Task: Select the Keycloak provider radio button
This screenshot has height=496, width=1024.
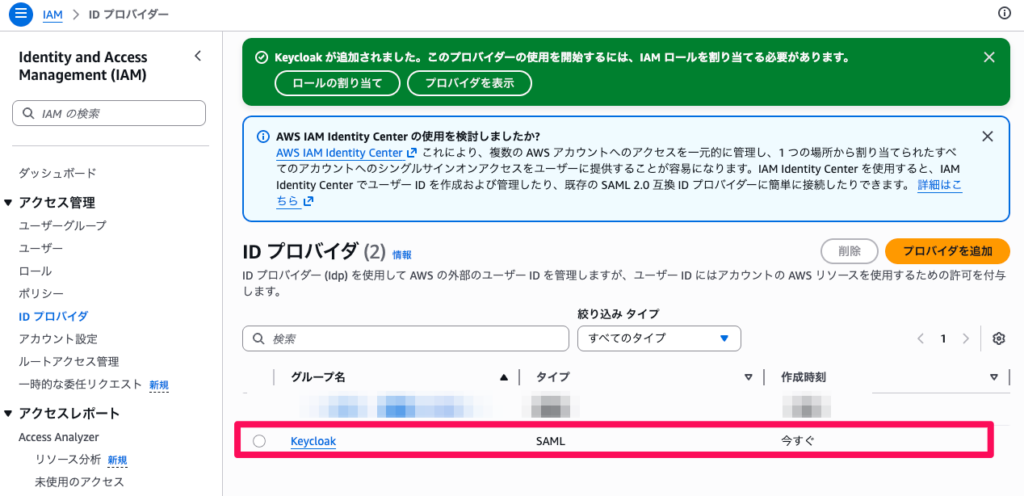Action: point(260,441)
